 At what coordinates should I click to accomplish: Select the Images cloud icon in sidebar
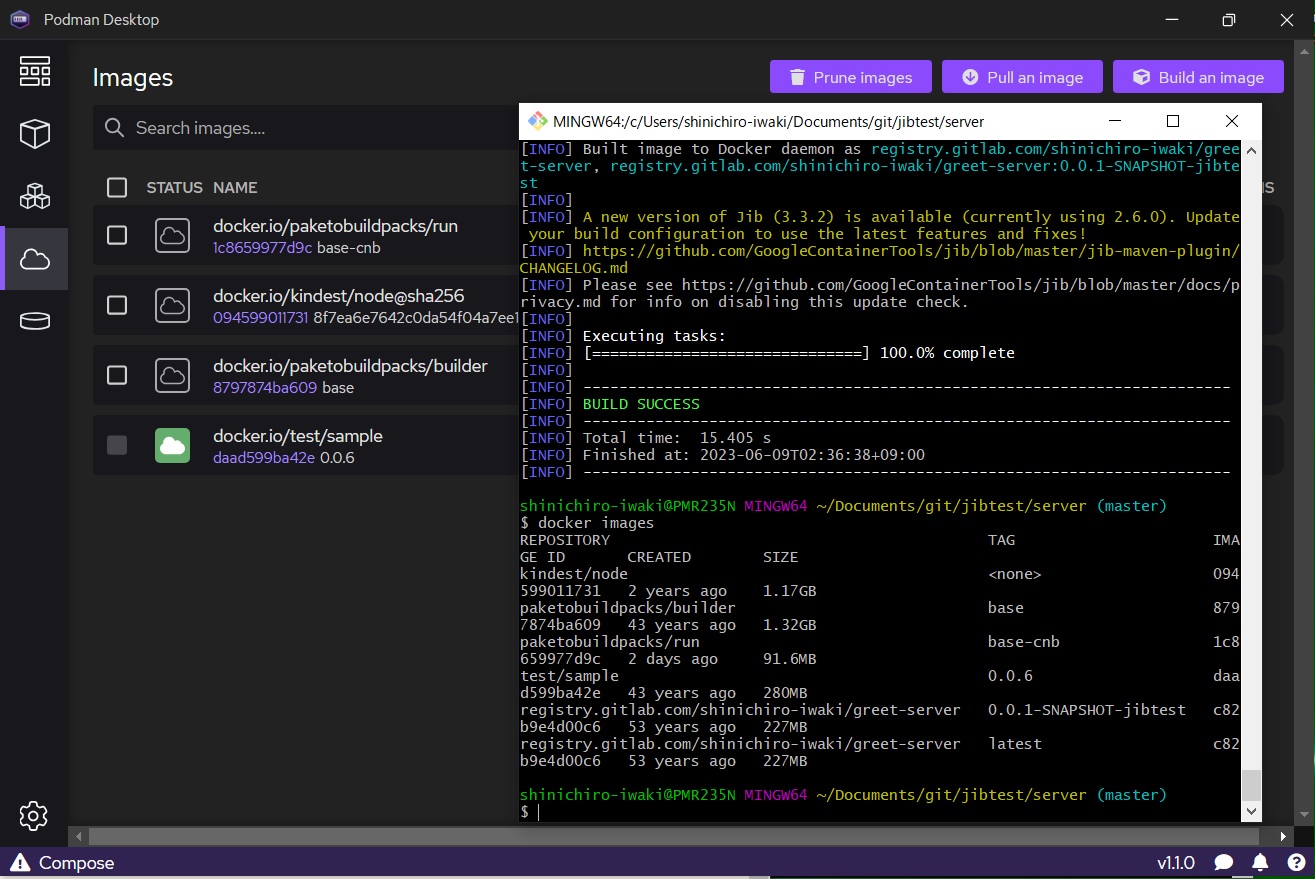click(x=35, y=259)
